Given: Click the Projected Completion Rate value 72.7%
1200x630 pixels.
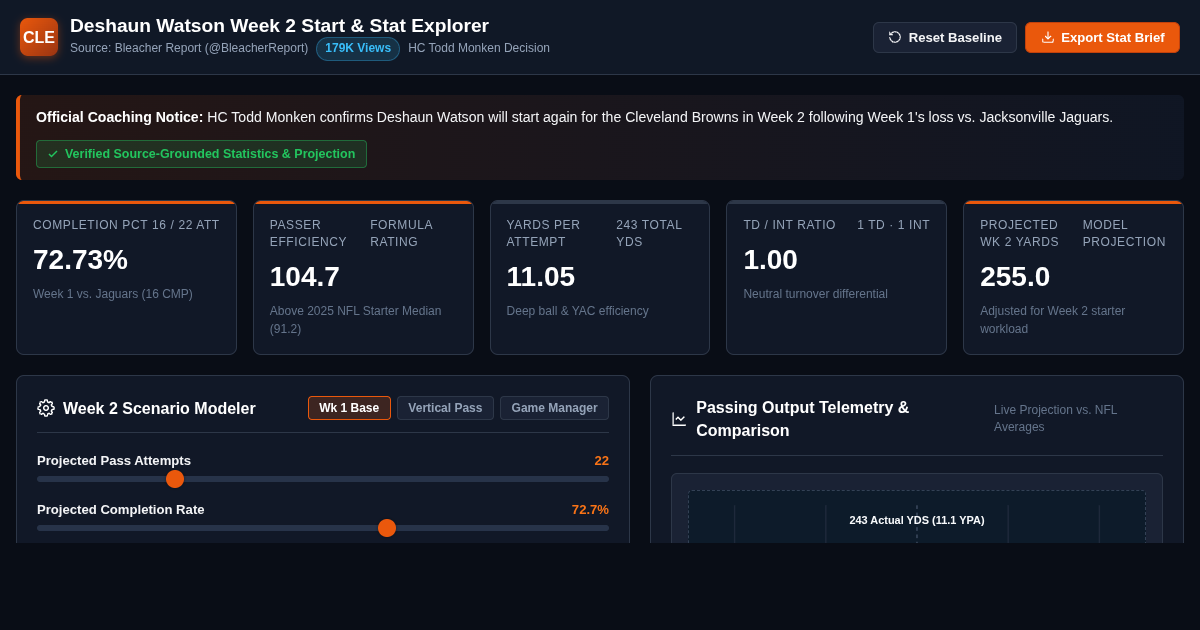Looking at the screenshot, I should [x=590, y=510].
